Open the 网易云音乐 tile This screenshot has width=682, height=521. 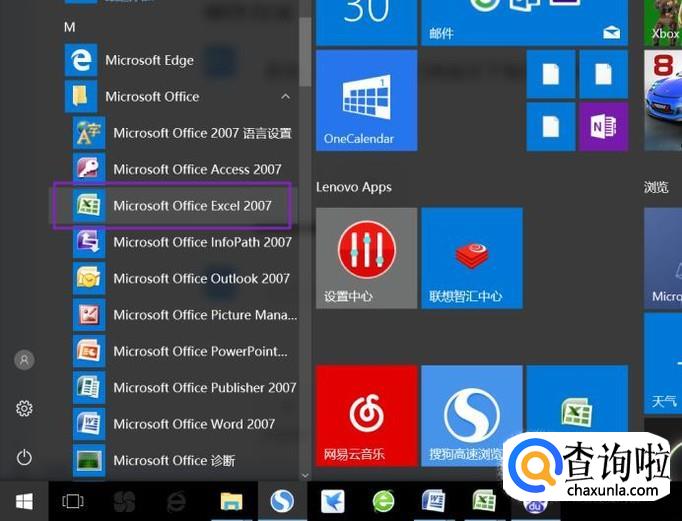pyautogui.click(x=367, y=416)
